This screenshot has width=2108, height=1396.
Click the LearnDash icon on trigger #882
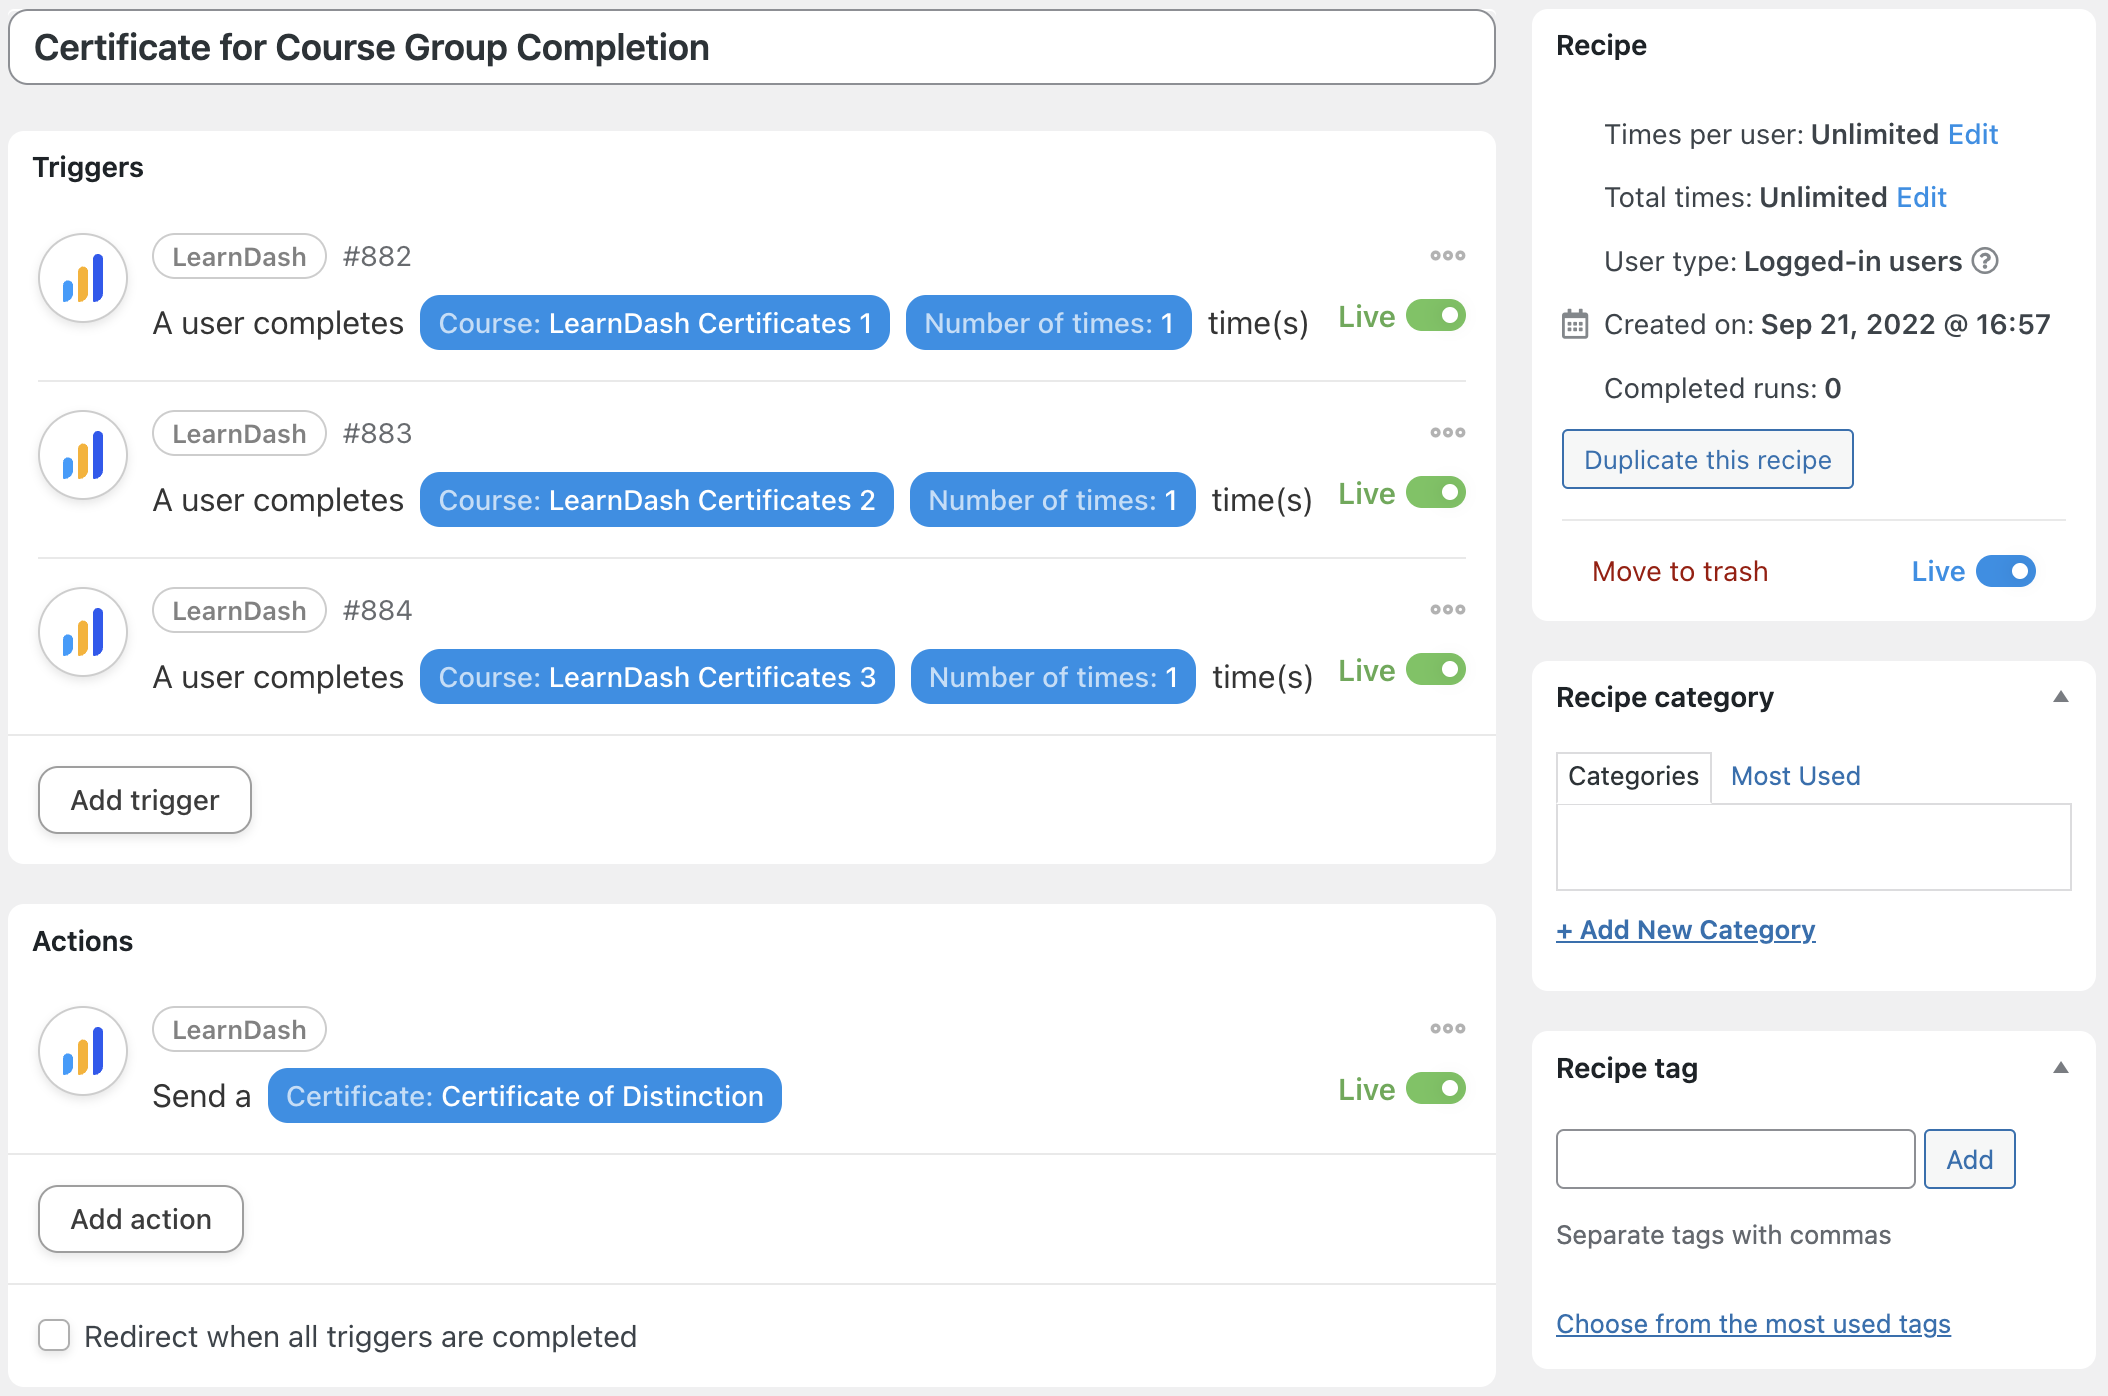tap(82, 278)
